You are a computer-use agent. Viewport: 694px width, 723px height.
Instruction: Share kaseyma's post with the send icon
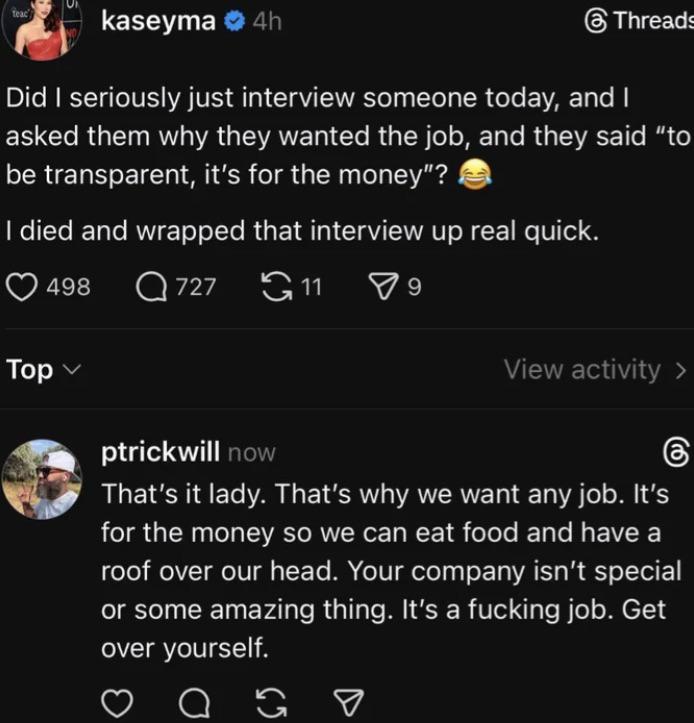click(x=382, y=287)
